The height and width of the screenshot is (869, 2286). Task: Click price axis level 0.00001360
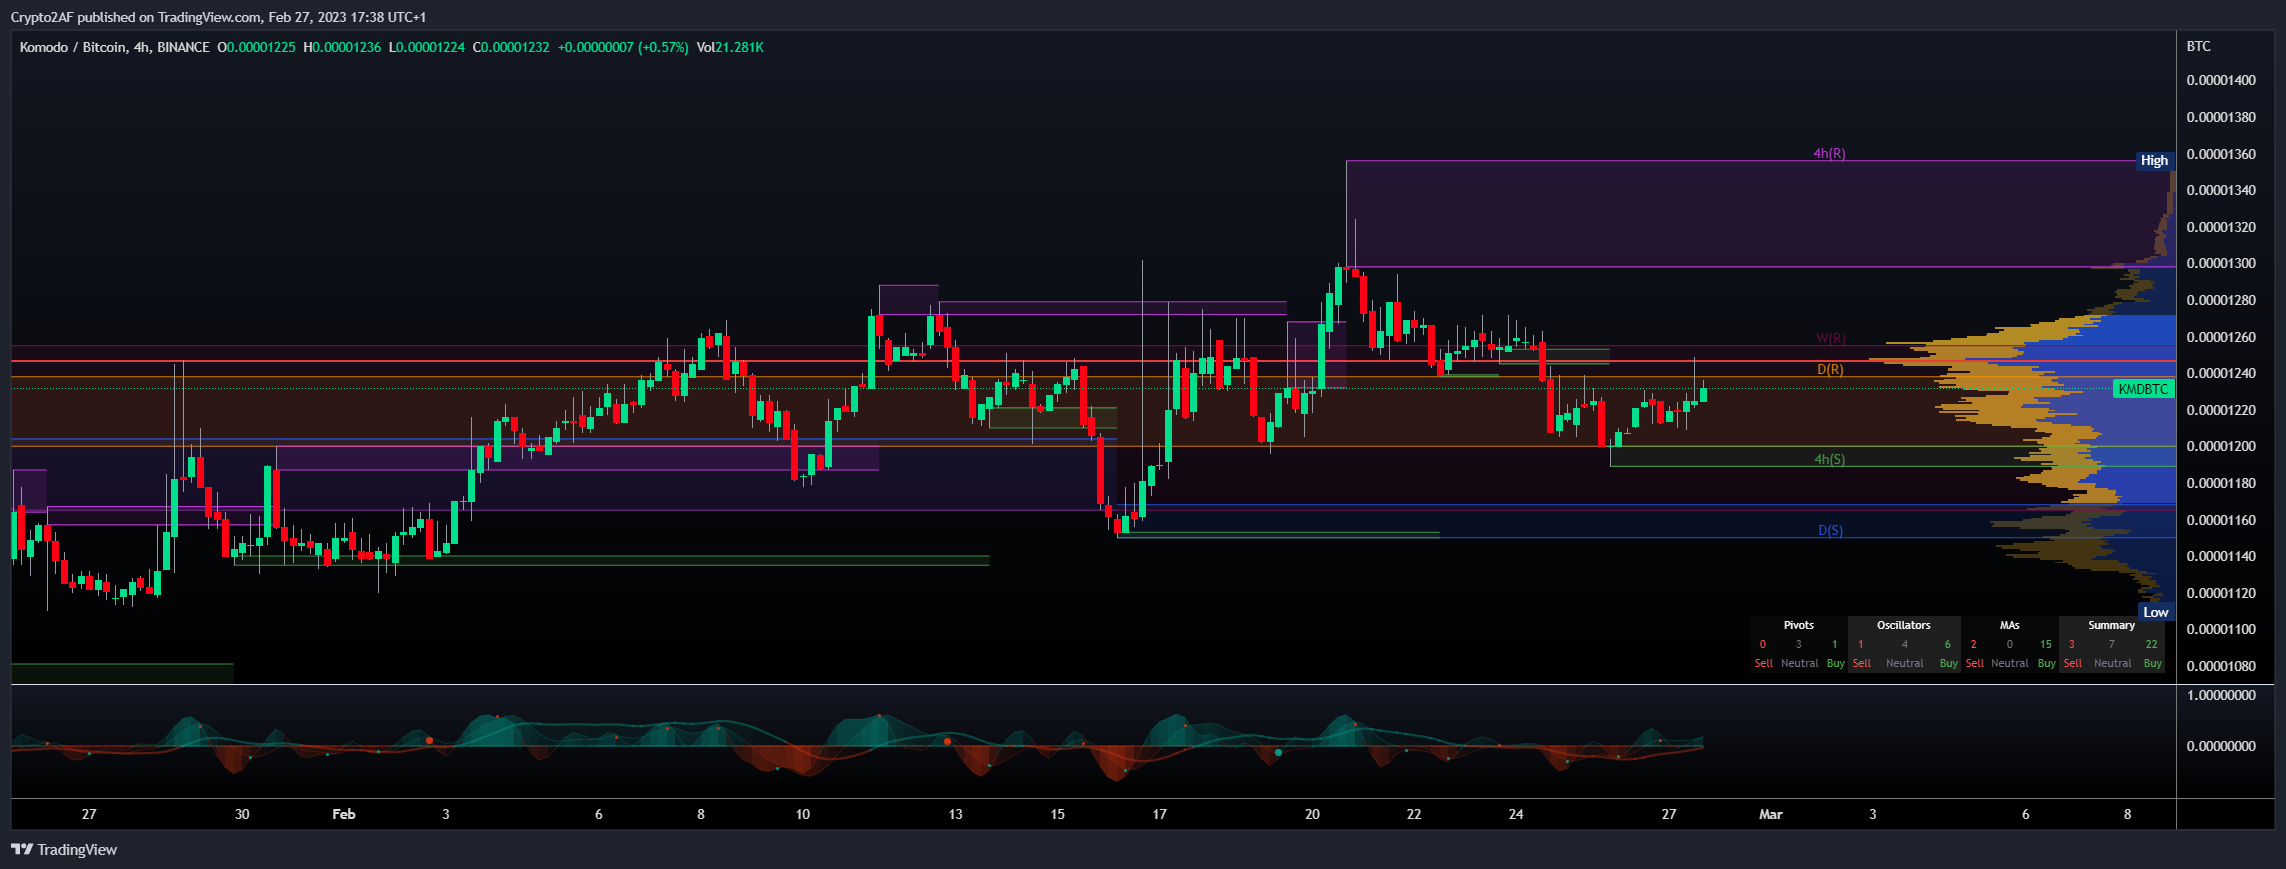click(2221, 154)
